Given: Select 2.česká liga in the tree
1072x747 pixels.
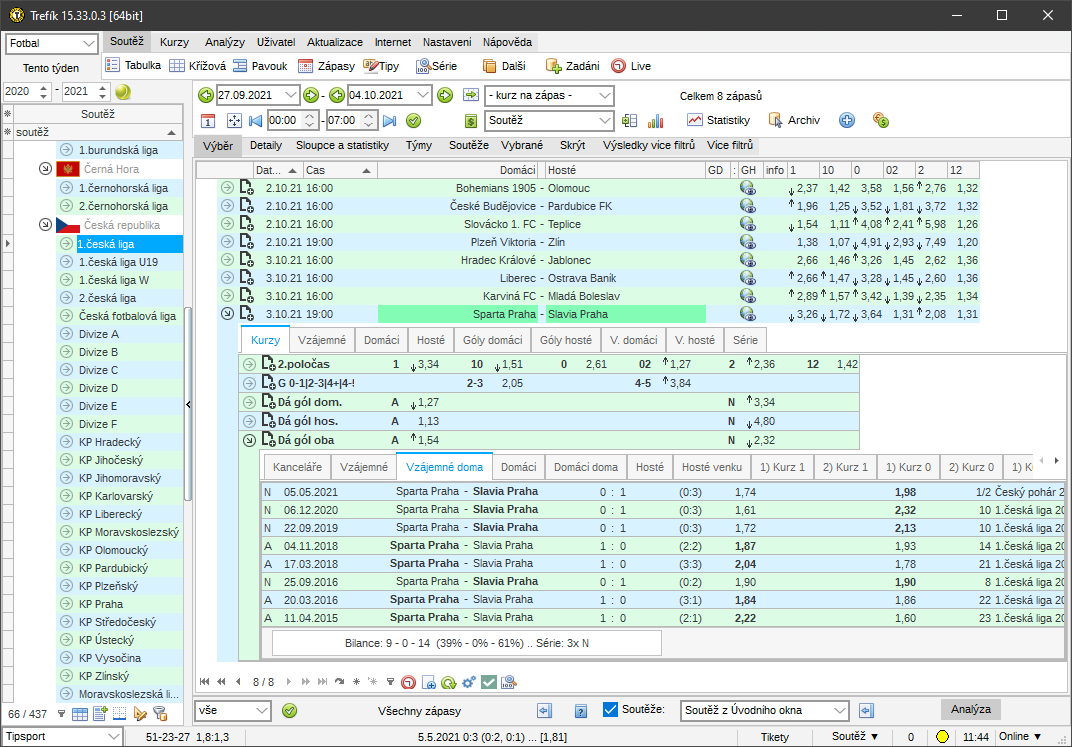Looking at the screenshot, I should coord(107,298).
